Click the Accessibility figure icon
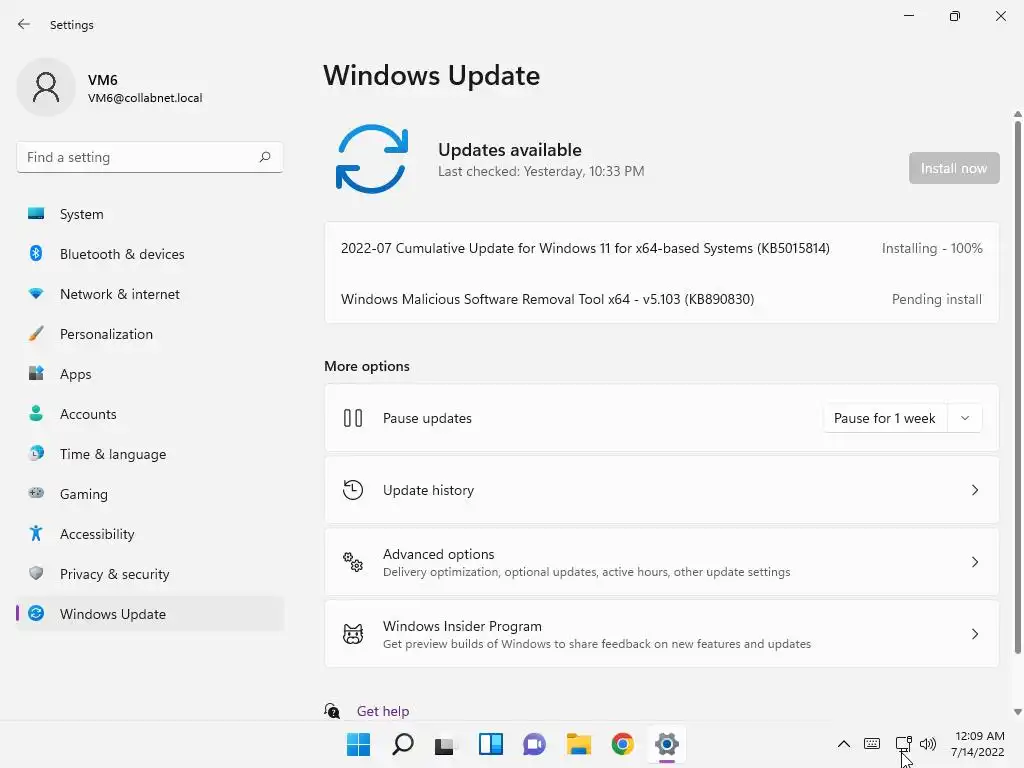1024x768 pixels. [36, 534]
